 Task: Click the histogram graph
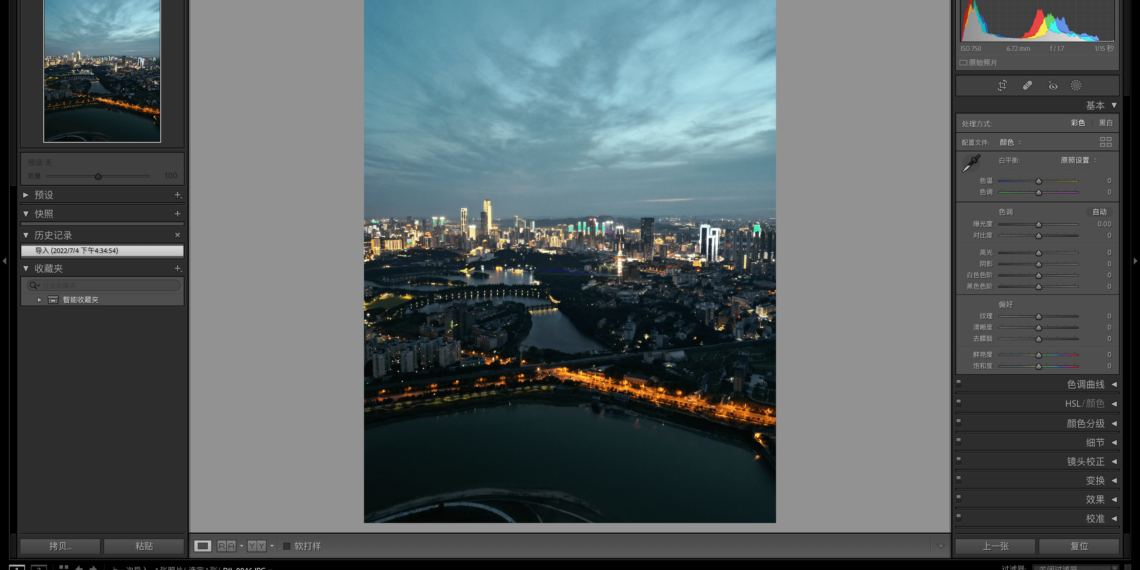[1037, 21]
